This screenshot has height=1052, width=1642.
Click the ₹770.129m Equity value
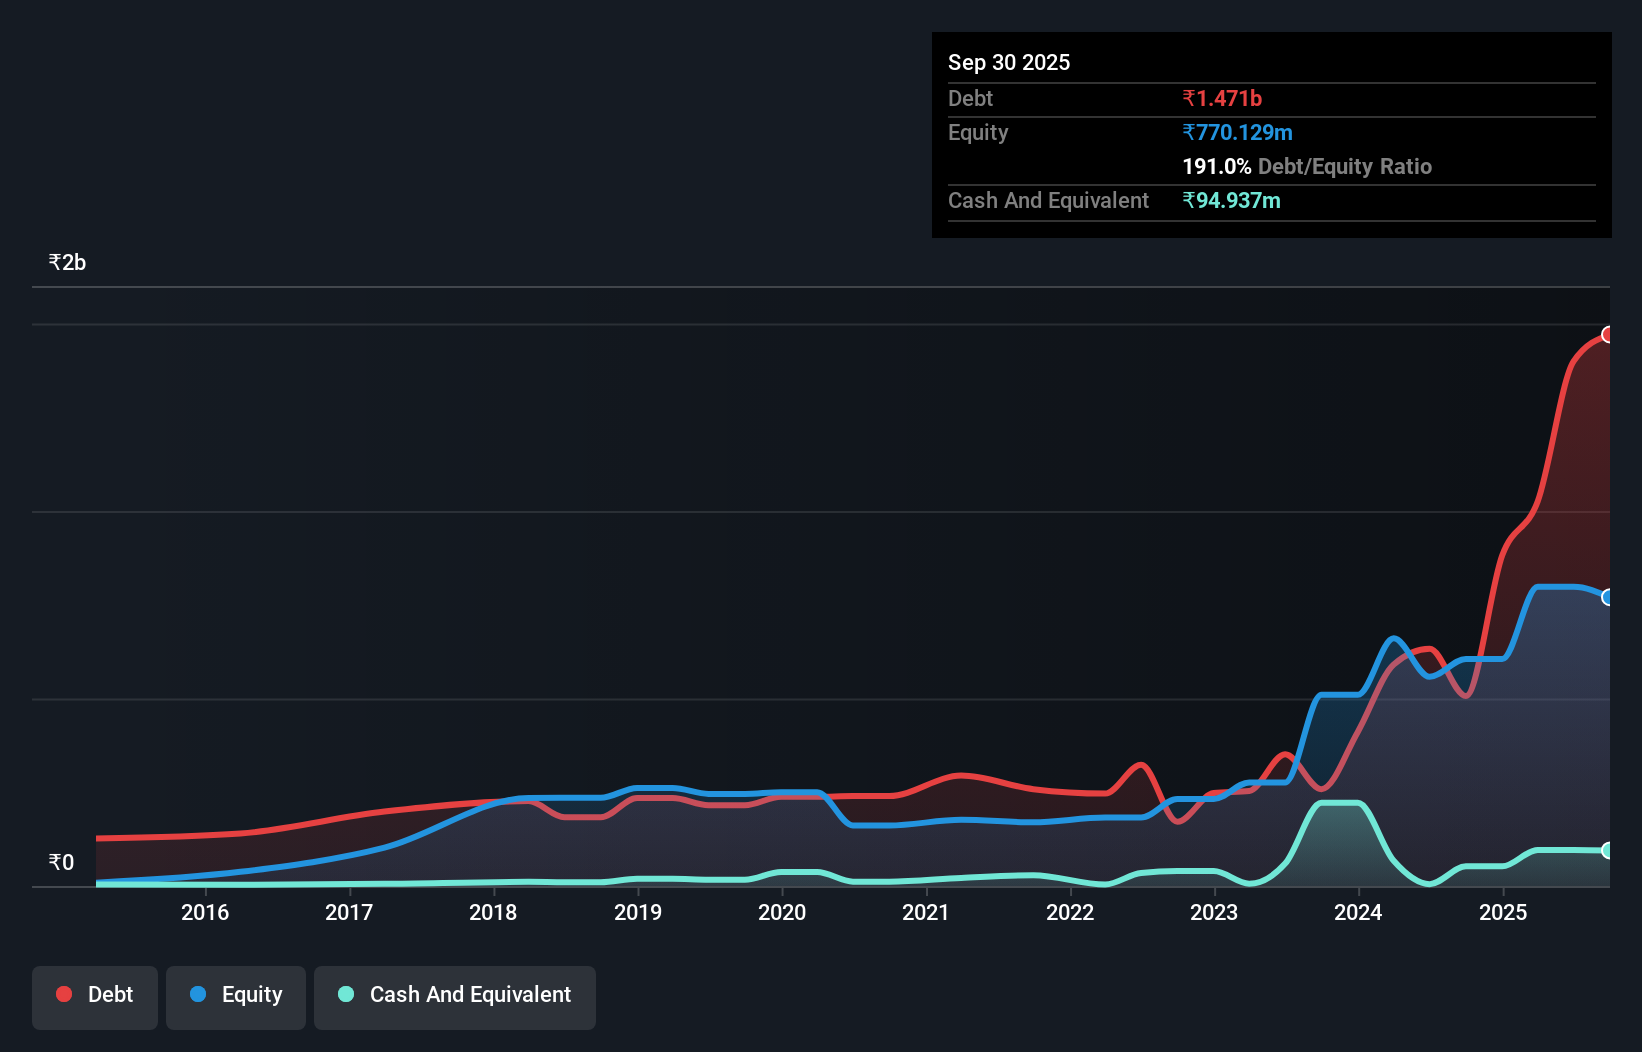(x=1237, y=132)
